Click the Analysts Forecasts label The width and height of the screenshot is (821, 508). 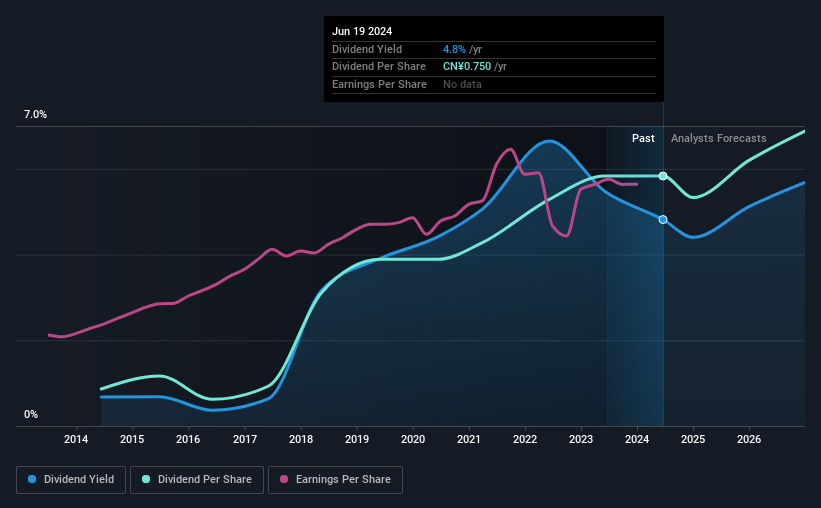point(718,138)
